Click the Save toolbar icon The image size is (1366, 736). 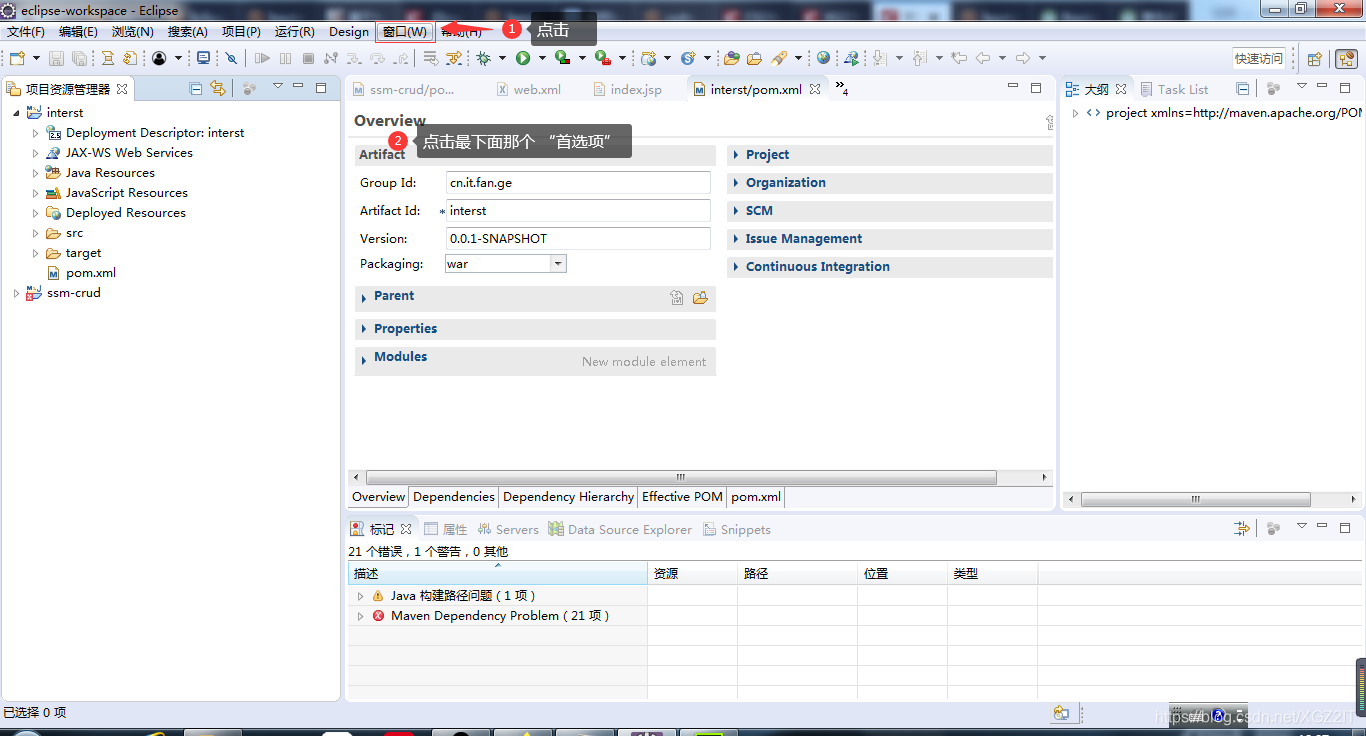(x=56, y=59)
